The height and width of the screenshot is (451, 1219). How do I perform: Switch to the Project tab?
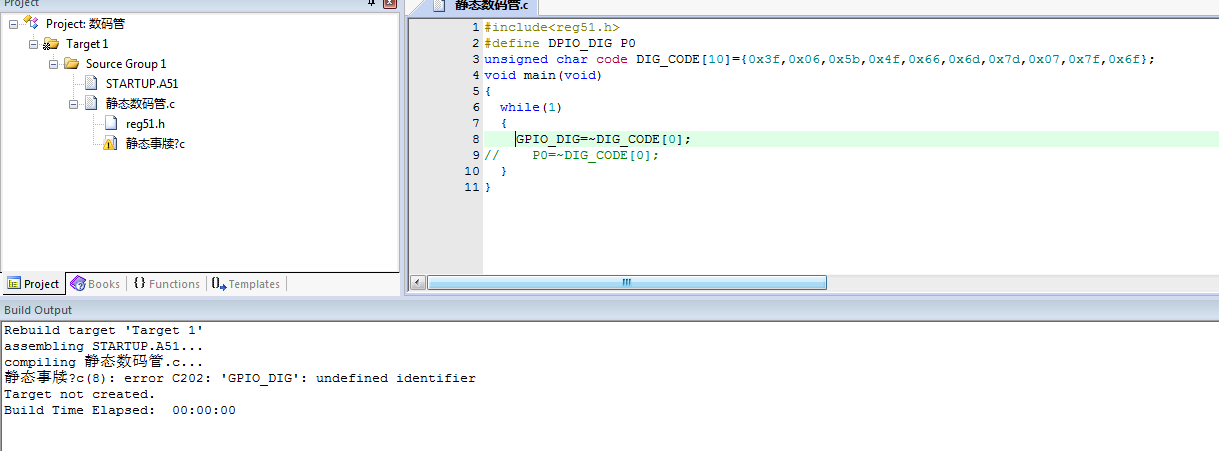pos(33,284)
